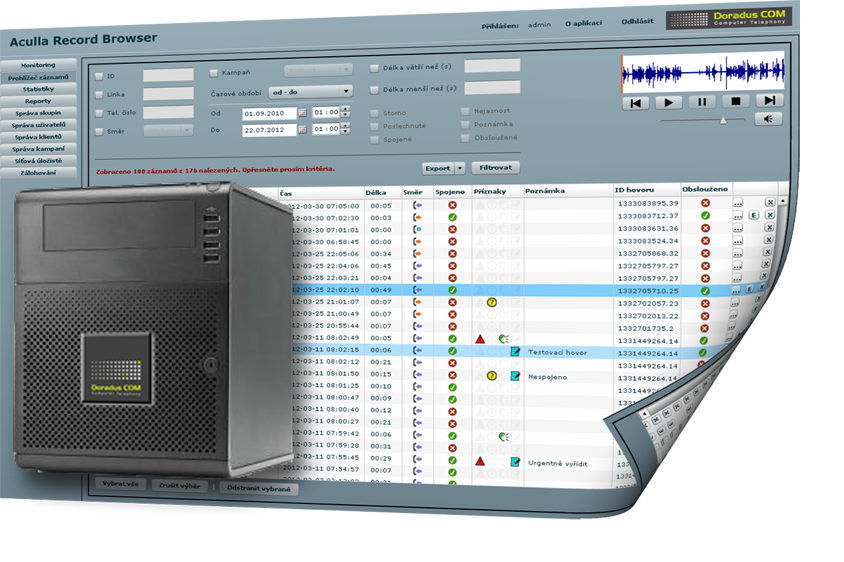This screenshot has height=562, width=844.
Task: Check Délka větší než (s)
Action: 375,68
